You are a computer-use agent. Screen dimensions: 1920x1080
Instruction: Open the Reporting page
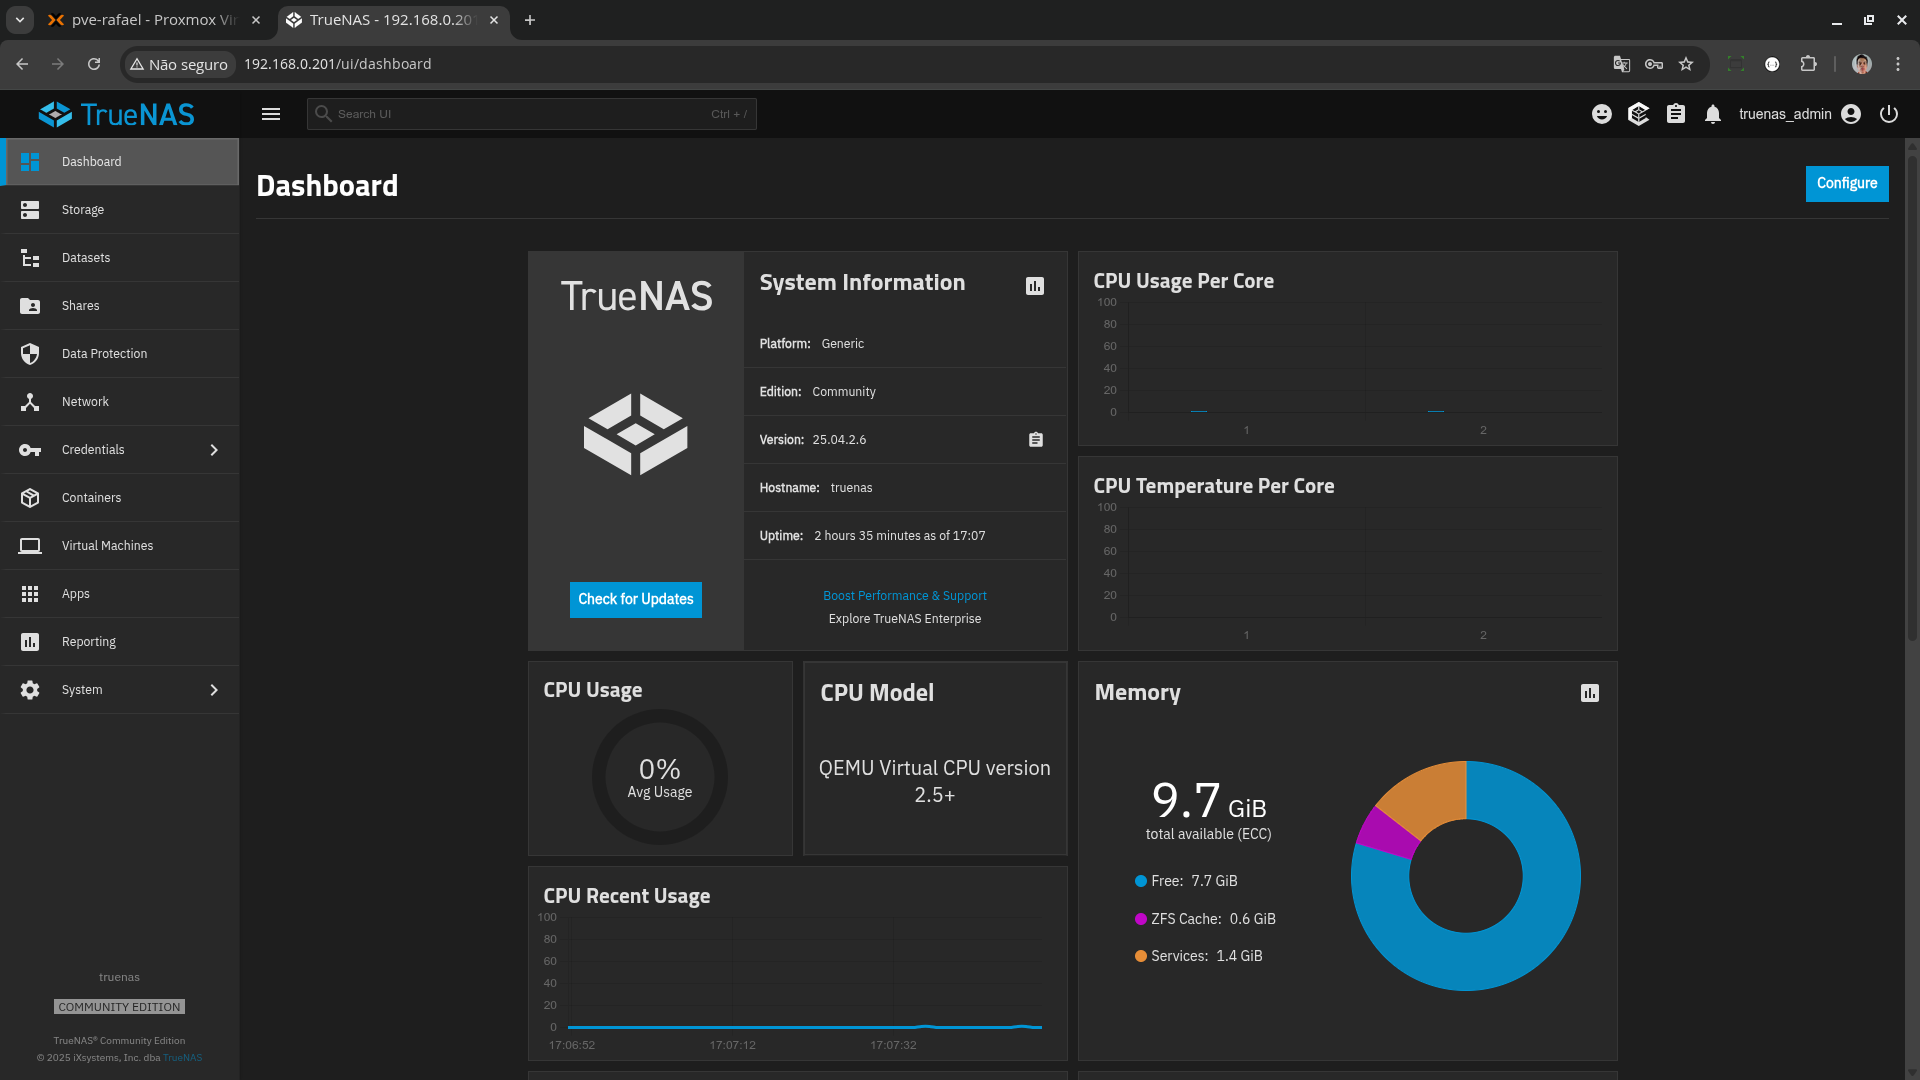[x=121, y=642]
